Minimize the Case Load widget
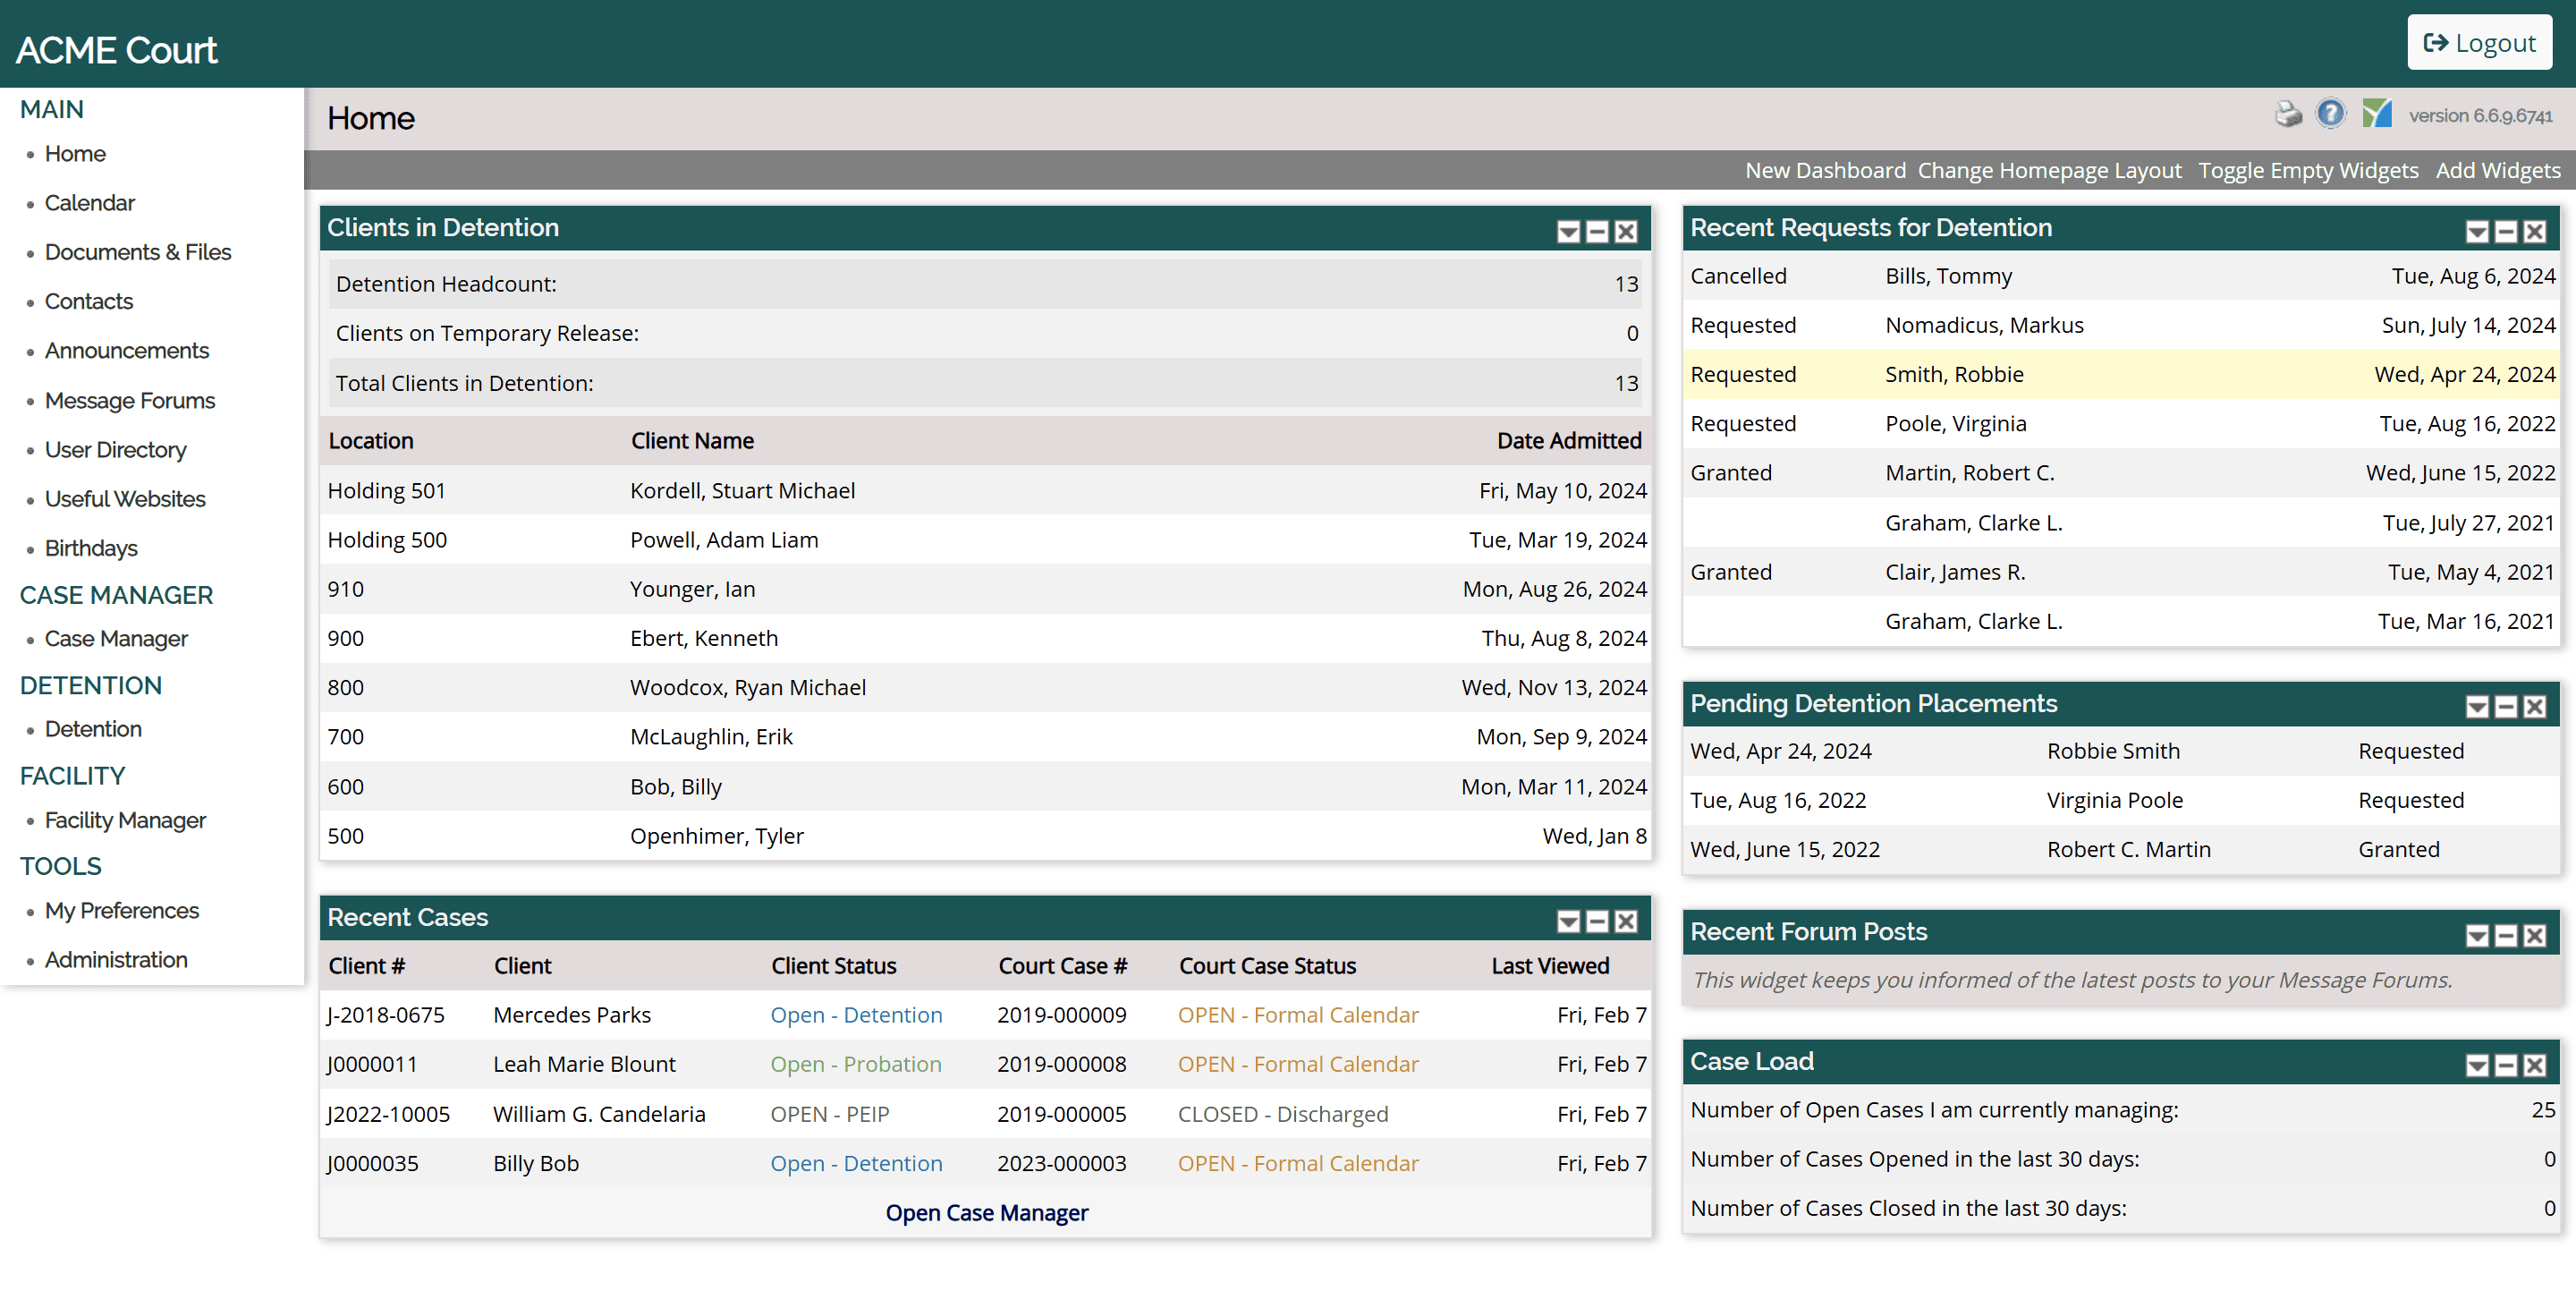 (2505, 1066)
